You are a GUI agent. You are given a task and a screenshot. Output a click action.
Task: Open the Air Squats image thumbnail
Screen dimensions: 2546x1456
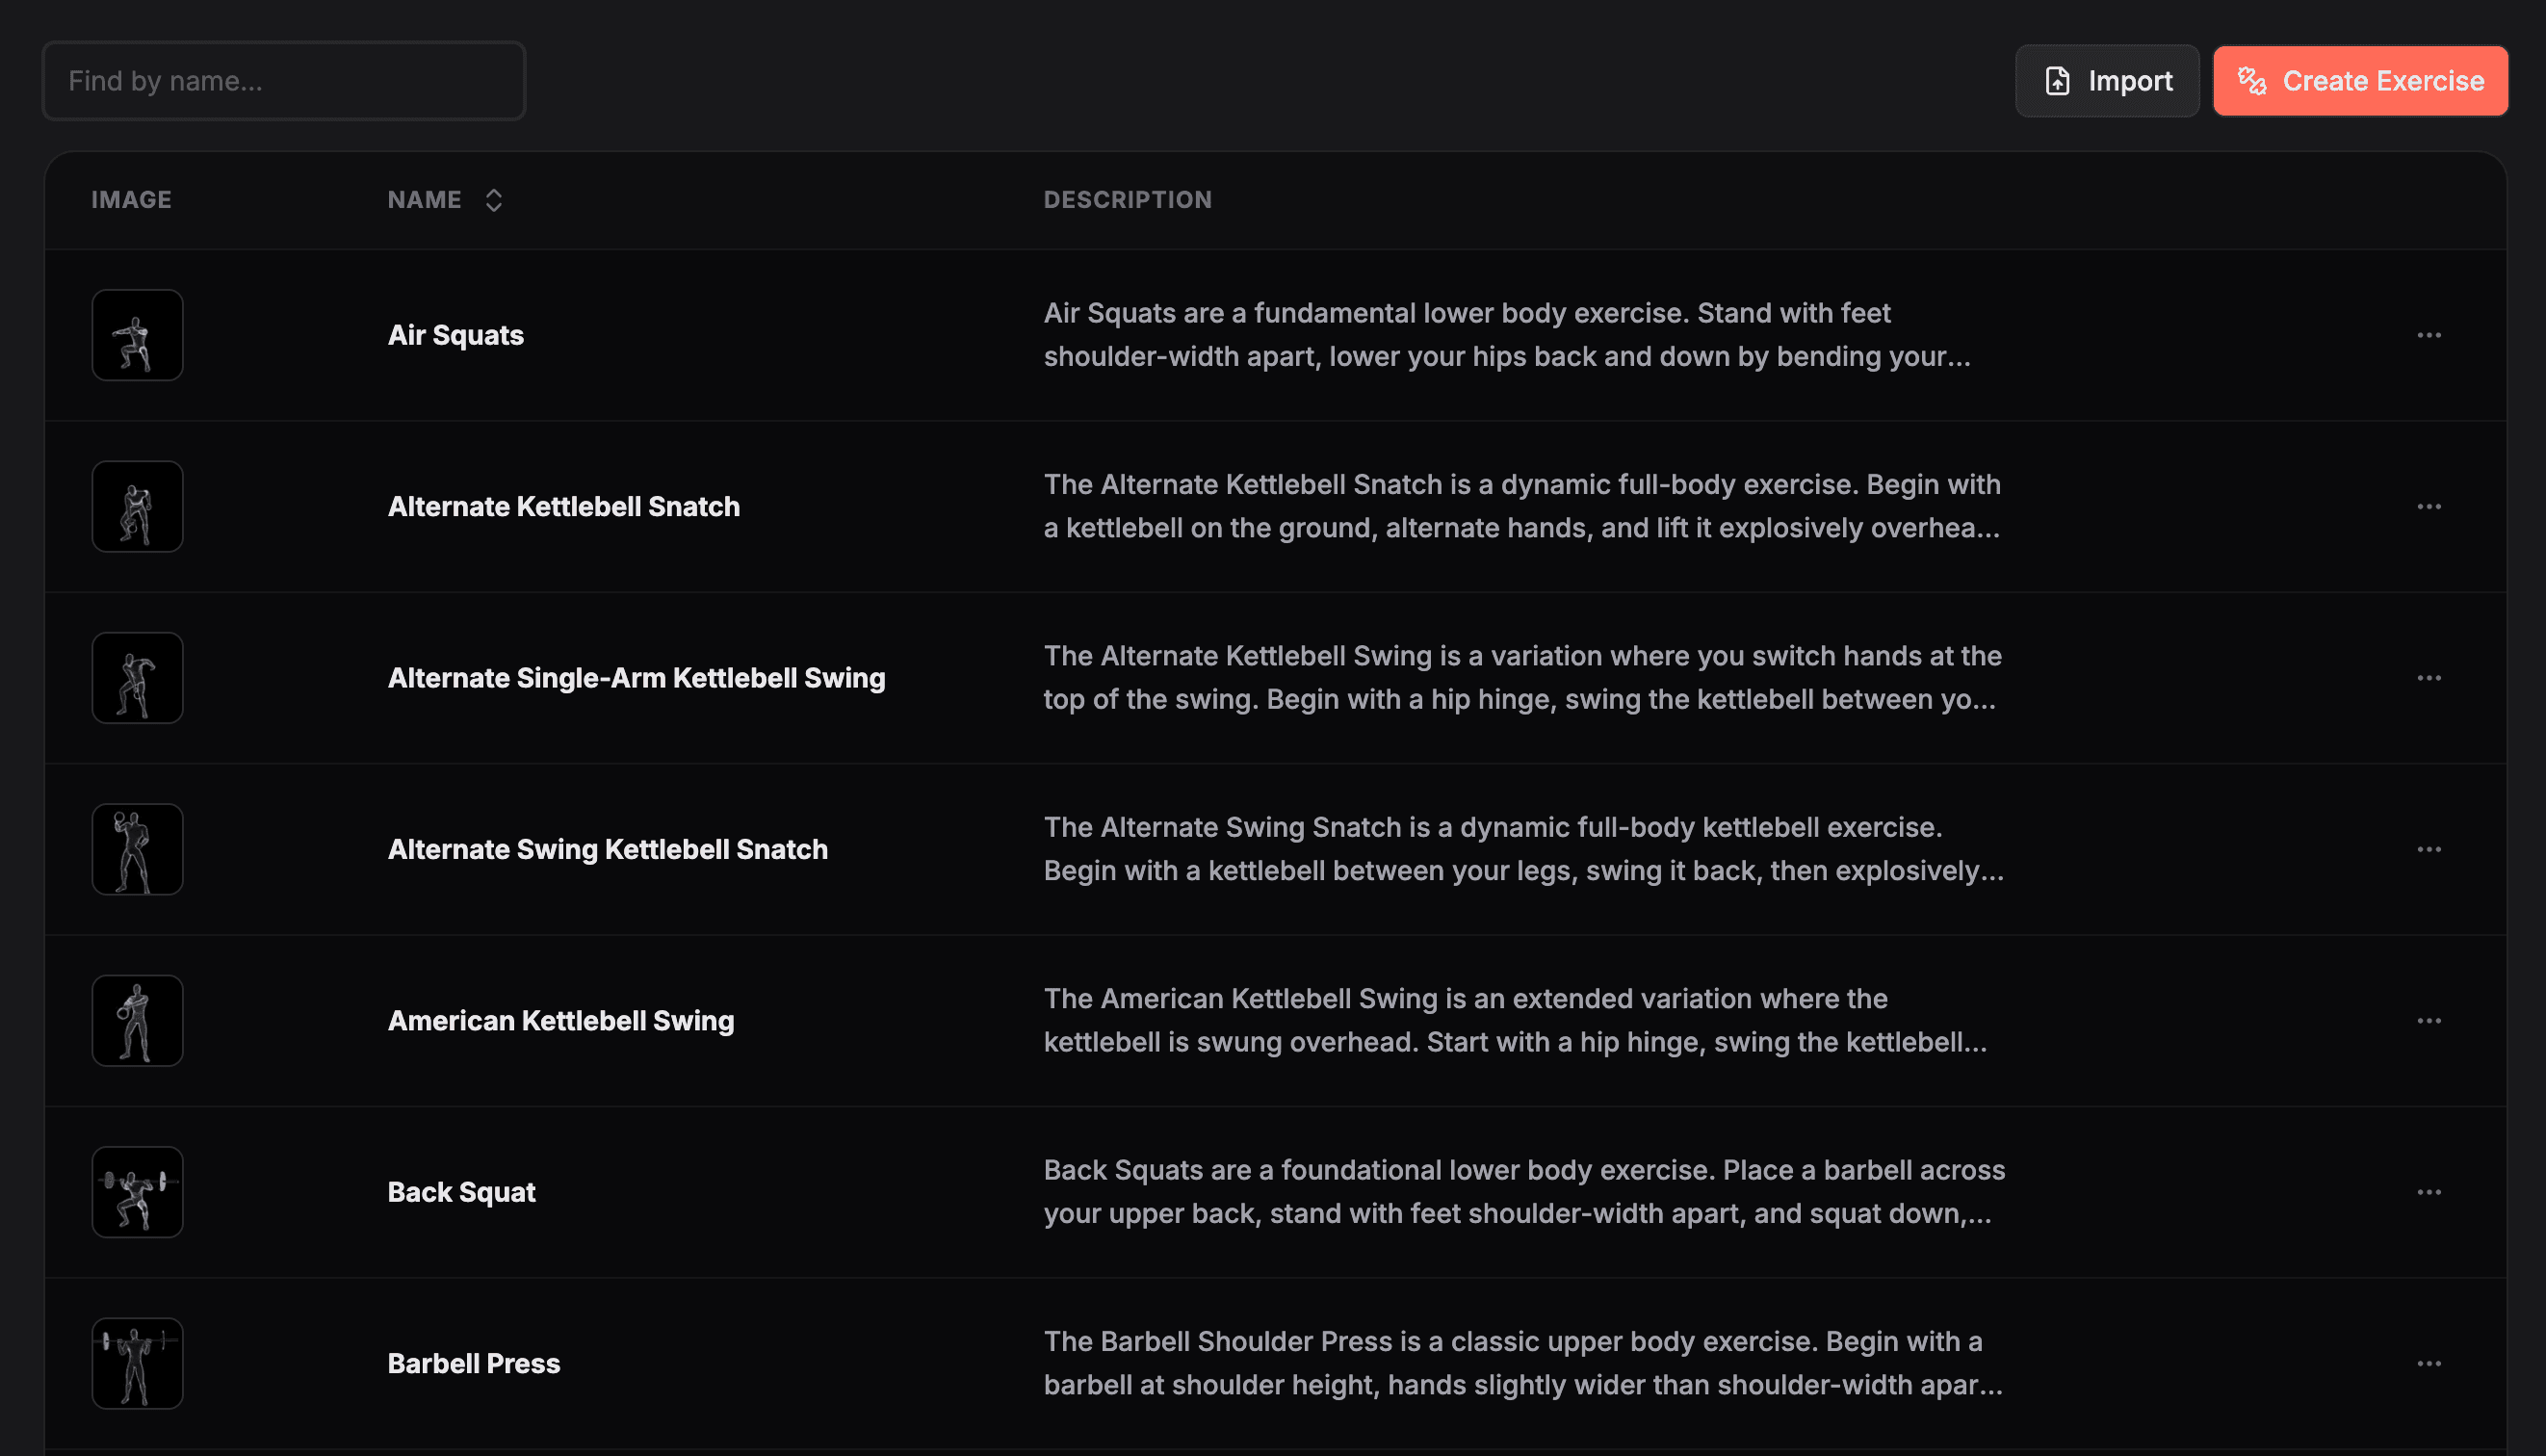(x=137, y=335)
